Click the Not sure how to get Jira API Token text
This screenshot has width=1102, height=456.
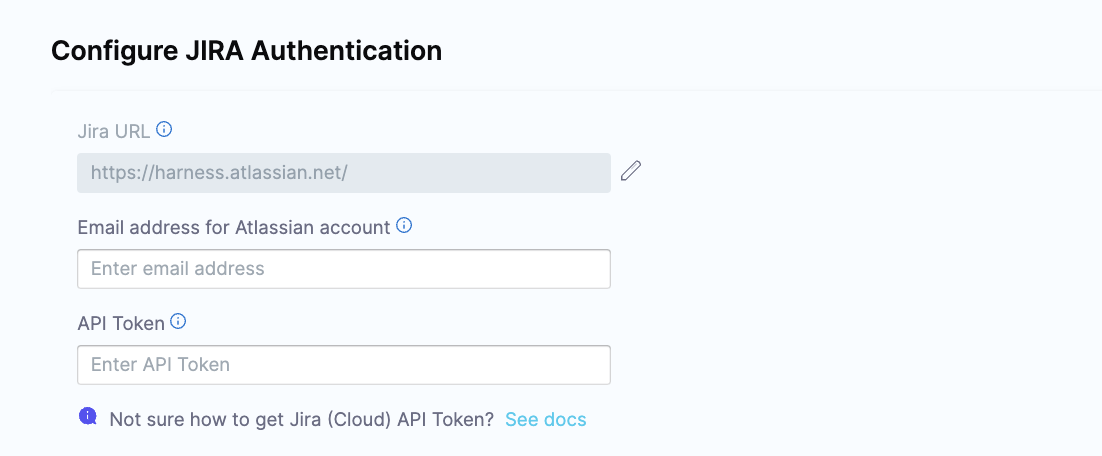point(301,419)
